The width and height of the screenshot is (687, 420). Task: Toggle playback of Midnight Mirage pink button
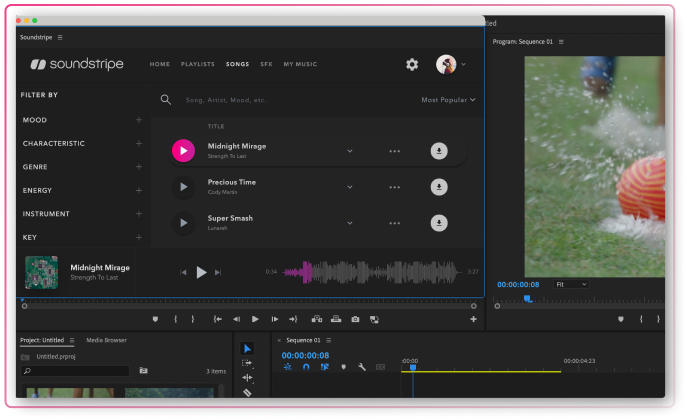coord(182,151)
